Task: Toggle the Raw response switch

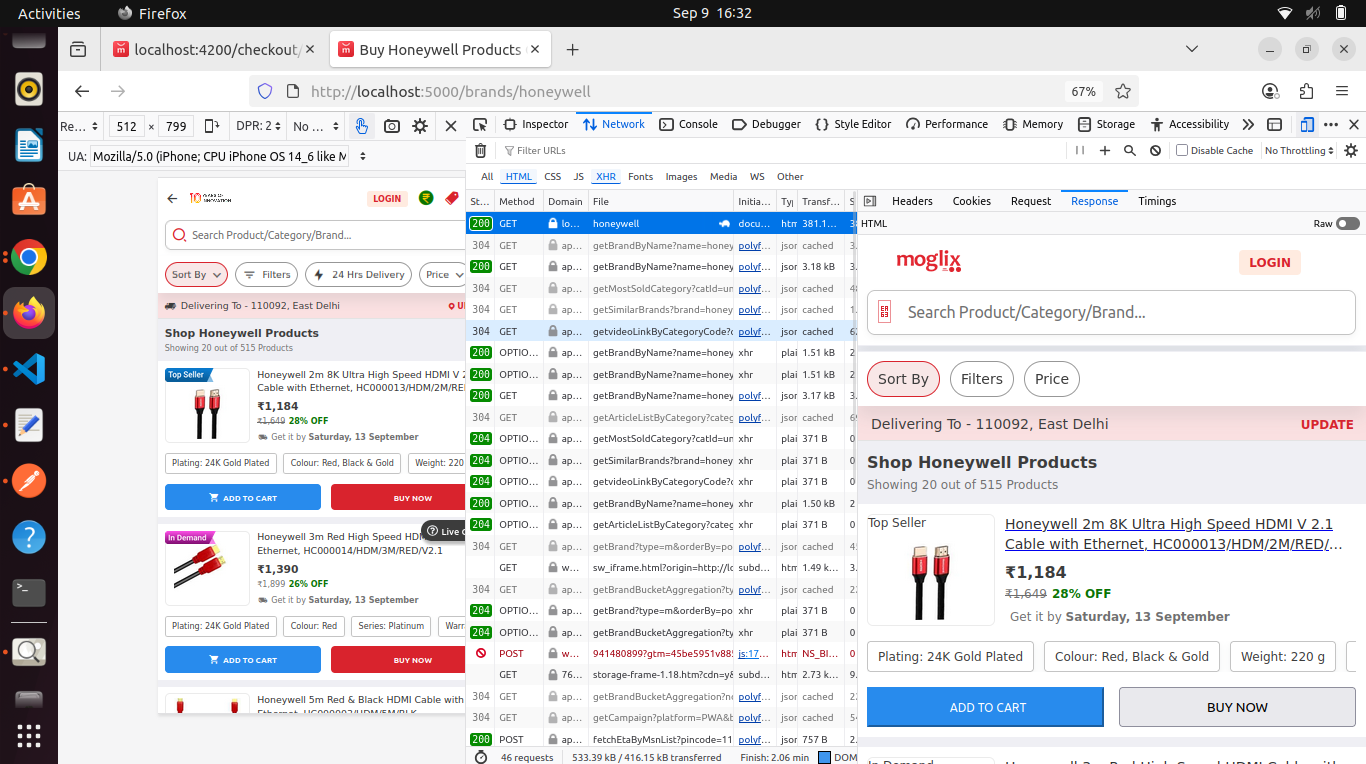Action: tap(1347, 224)
